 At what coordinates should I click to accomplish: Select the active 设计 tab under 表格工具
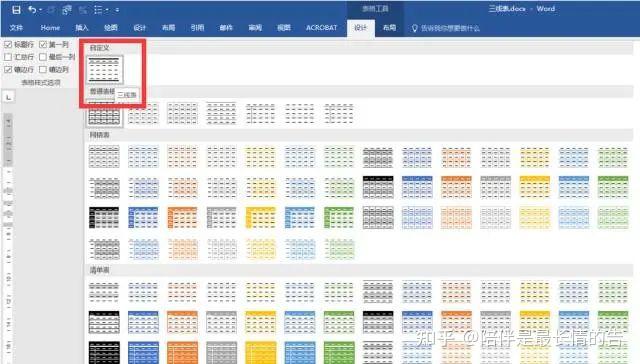(x=360, y=28)
